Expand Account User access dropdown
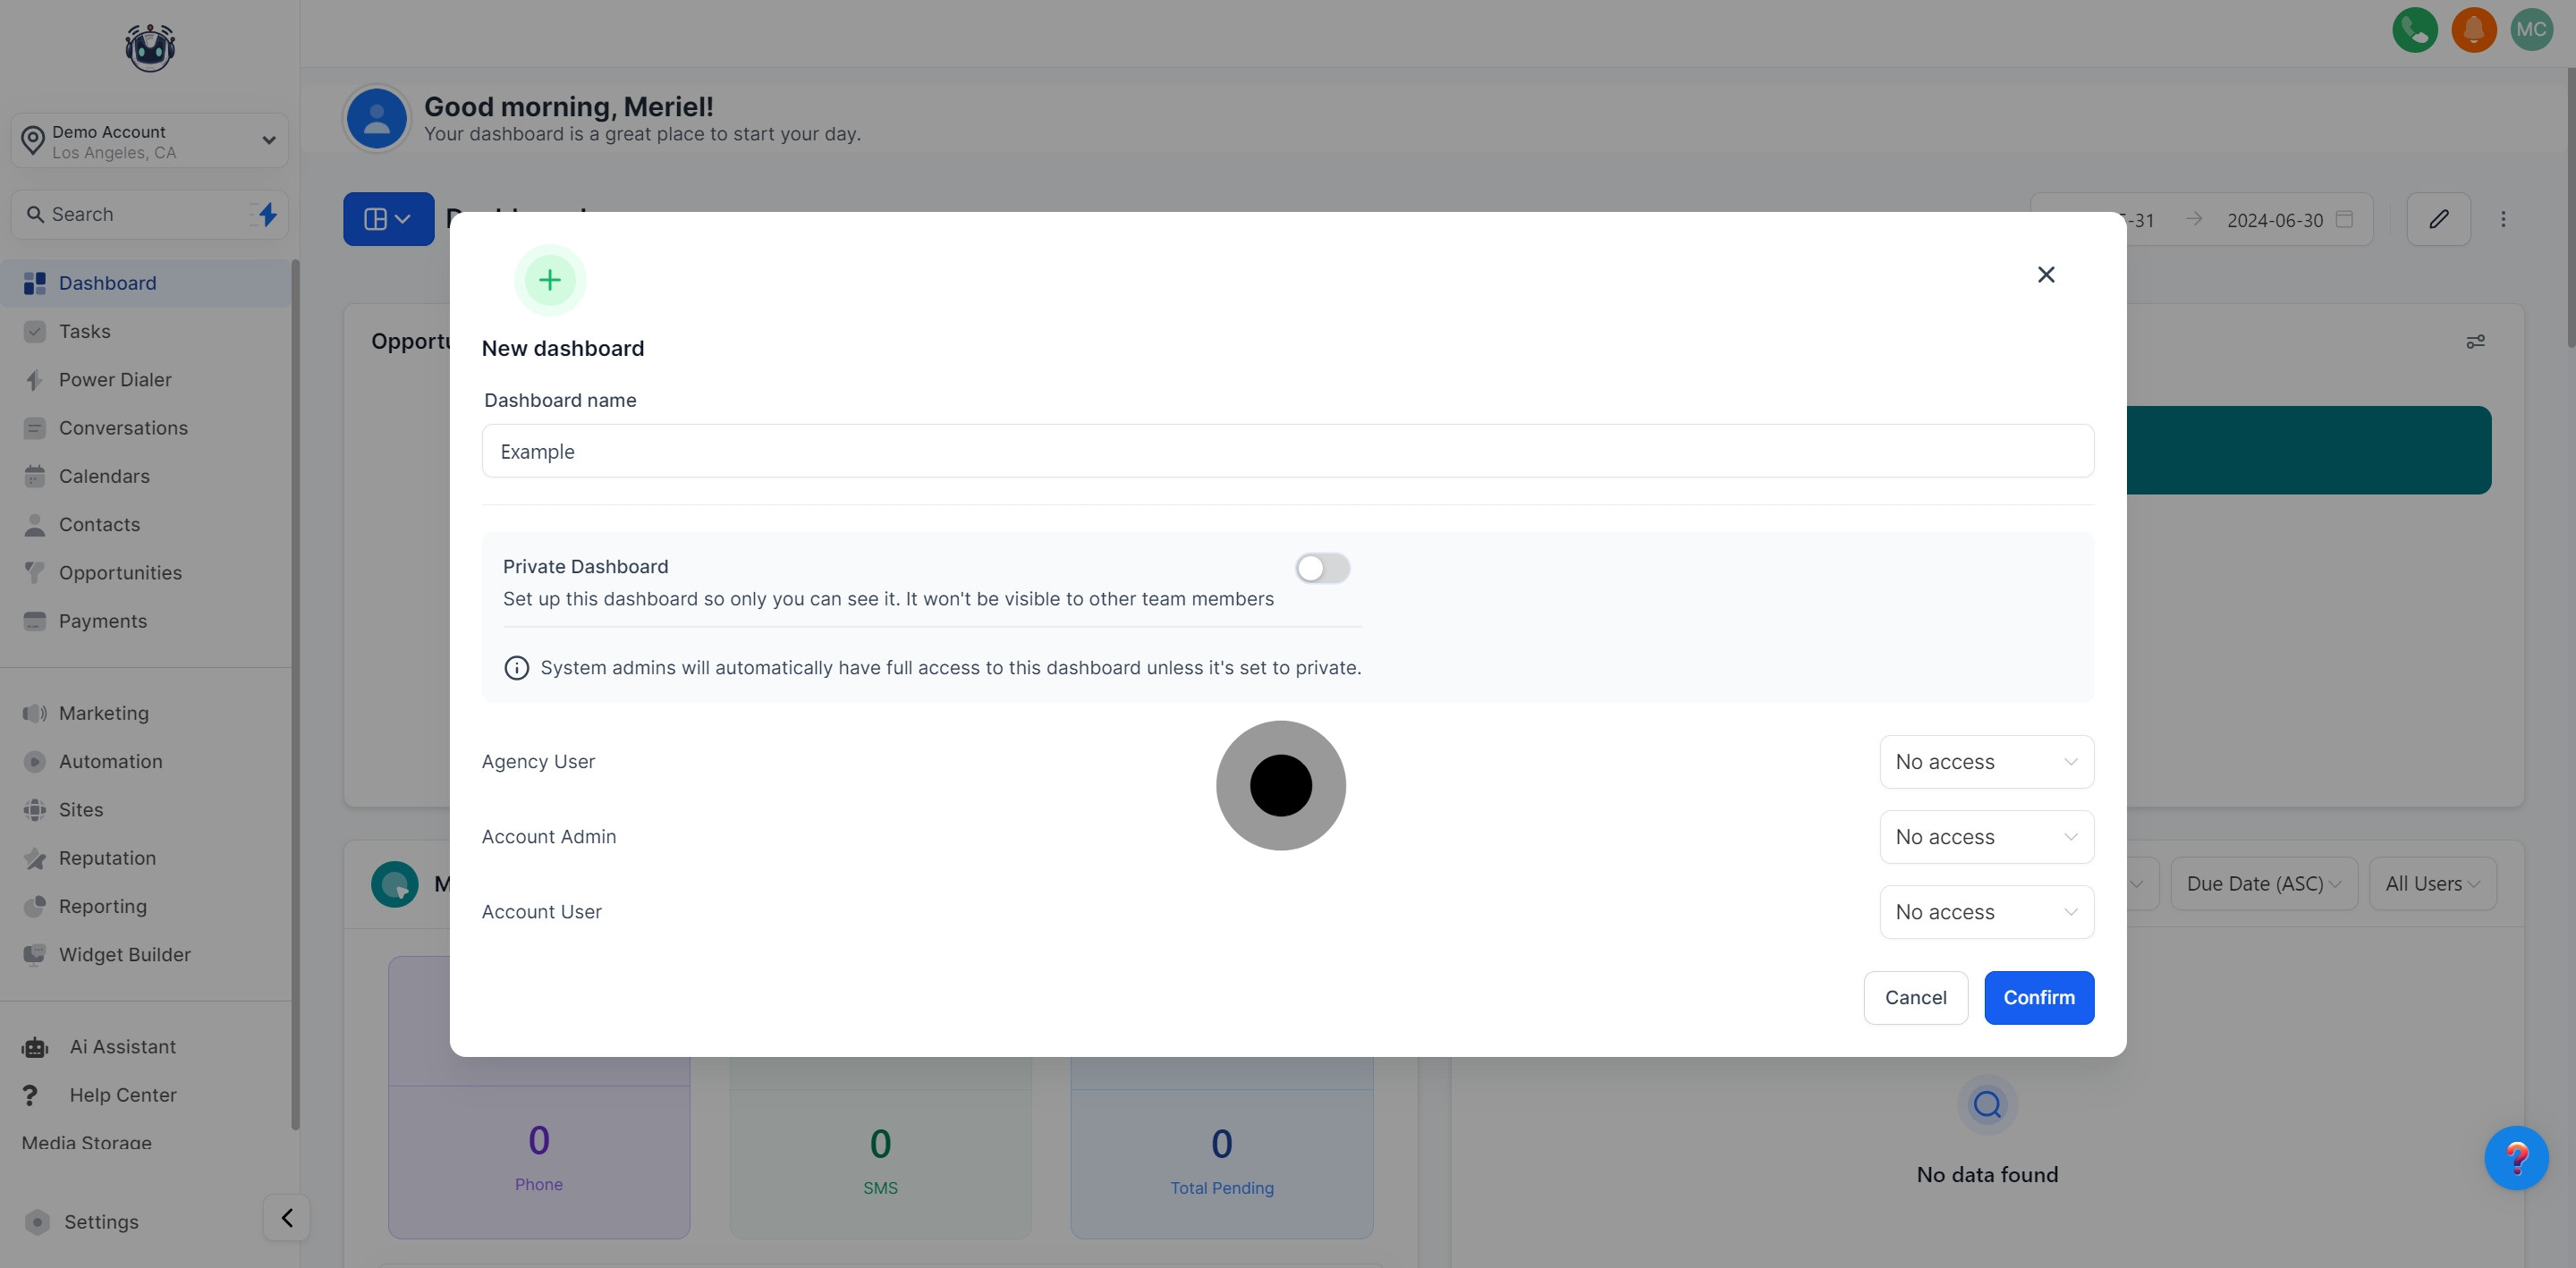The image size is (2576, 1268). [1986, 912]
